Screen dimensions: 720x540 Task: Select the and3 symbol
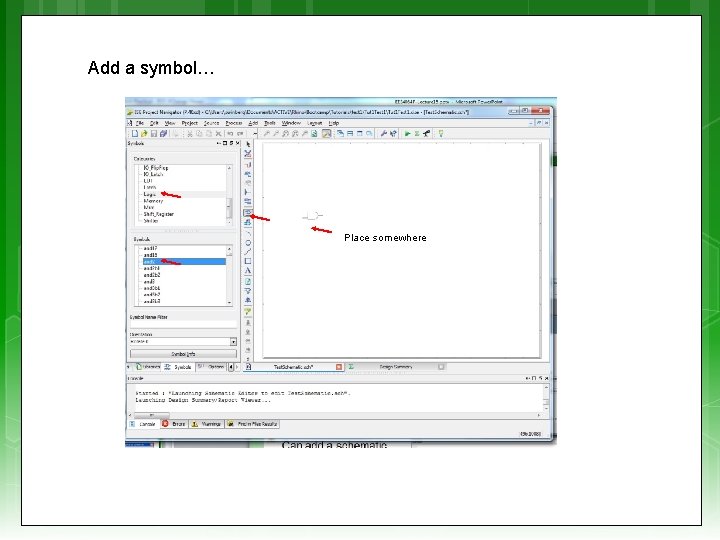[149, 281]
